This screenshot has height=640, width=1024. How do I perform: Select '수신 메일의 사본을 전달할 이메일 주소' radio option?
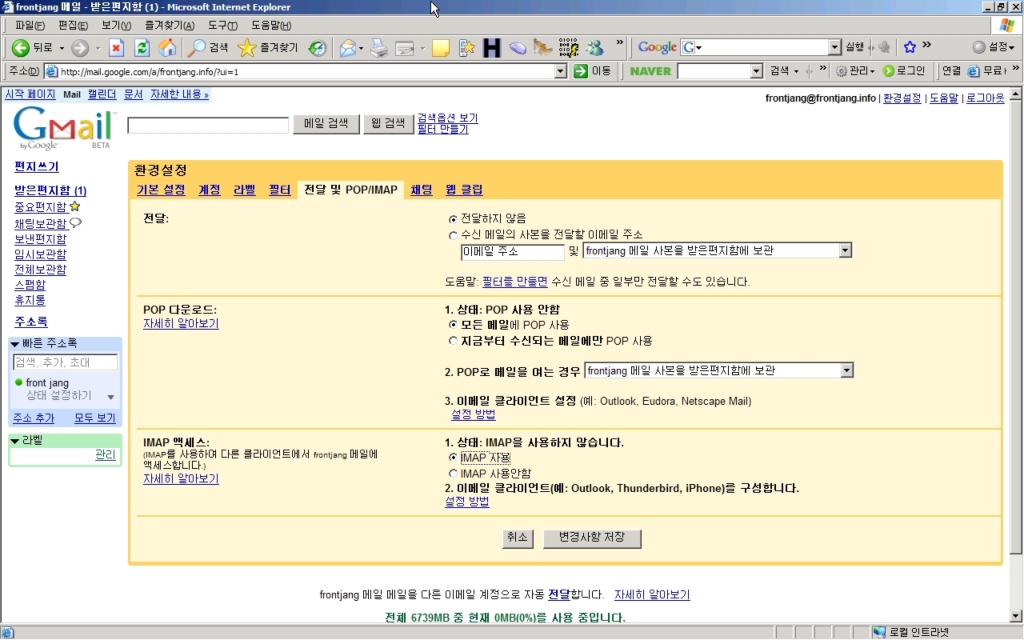(453, 235)
